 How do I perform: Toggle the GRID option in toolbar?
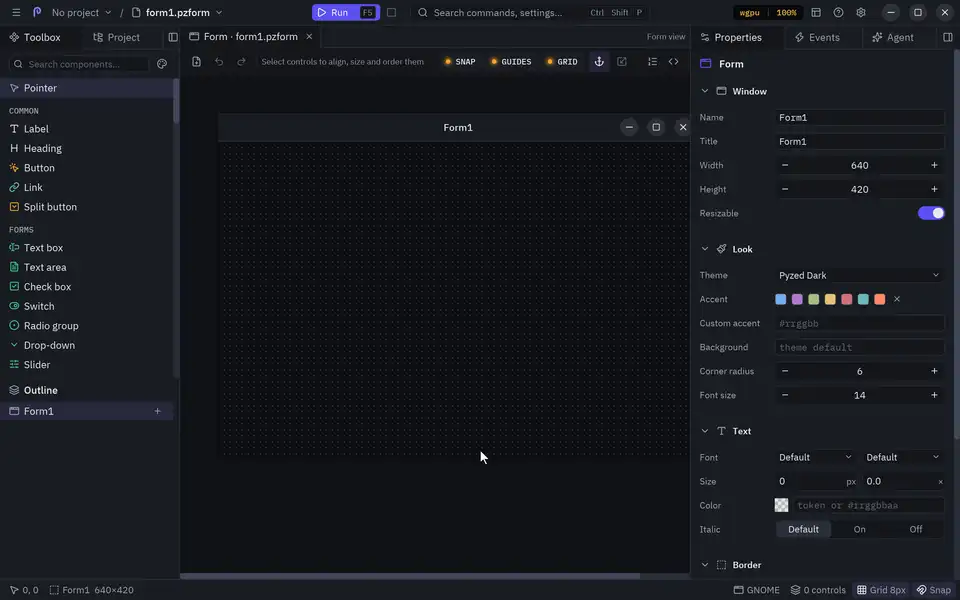click(562, 61)
